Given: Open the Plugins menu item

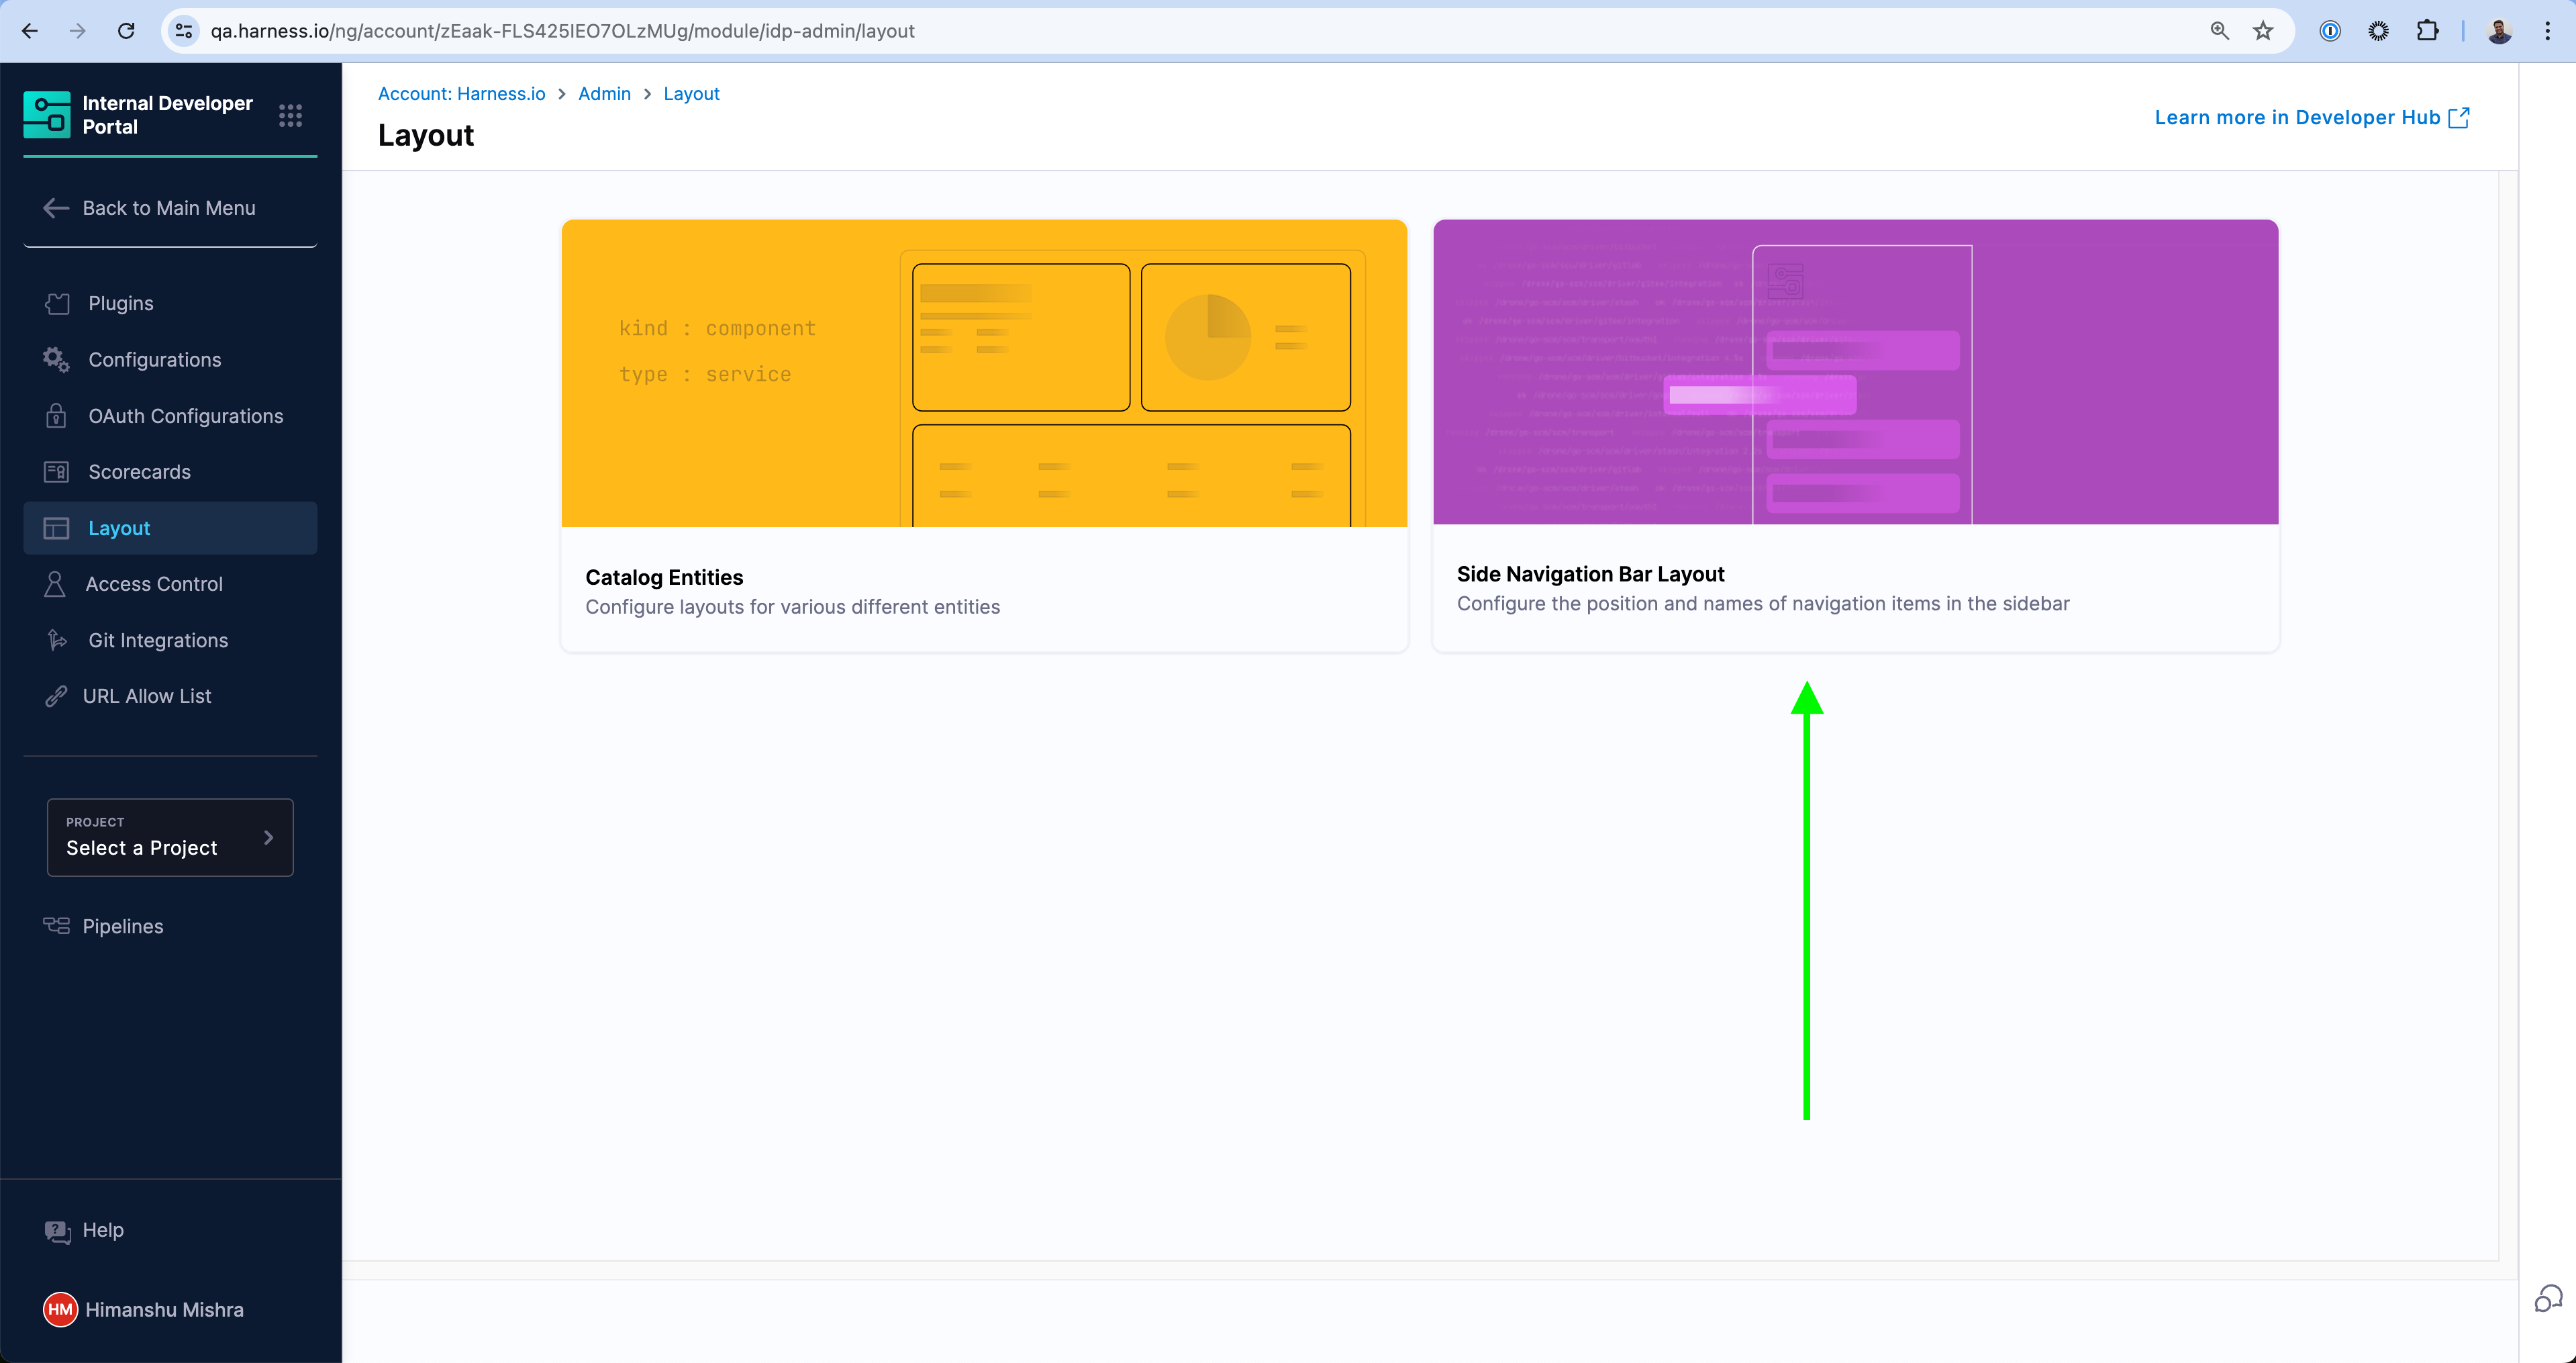Looking at the screenshot, I should [120, 303].
